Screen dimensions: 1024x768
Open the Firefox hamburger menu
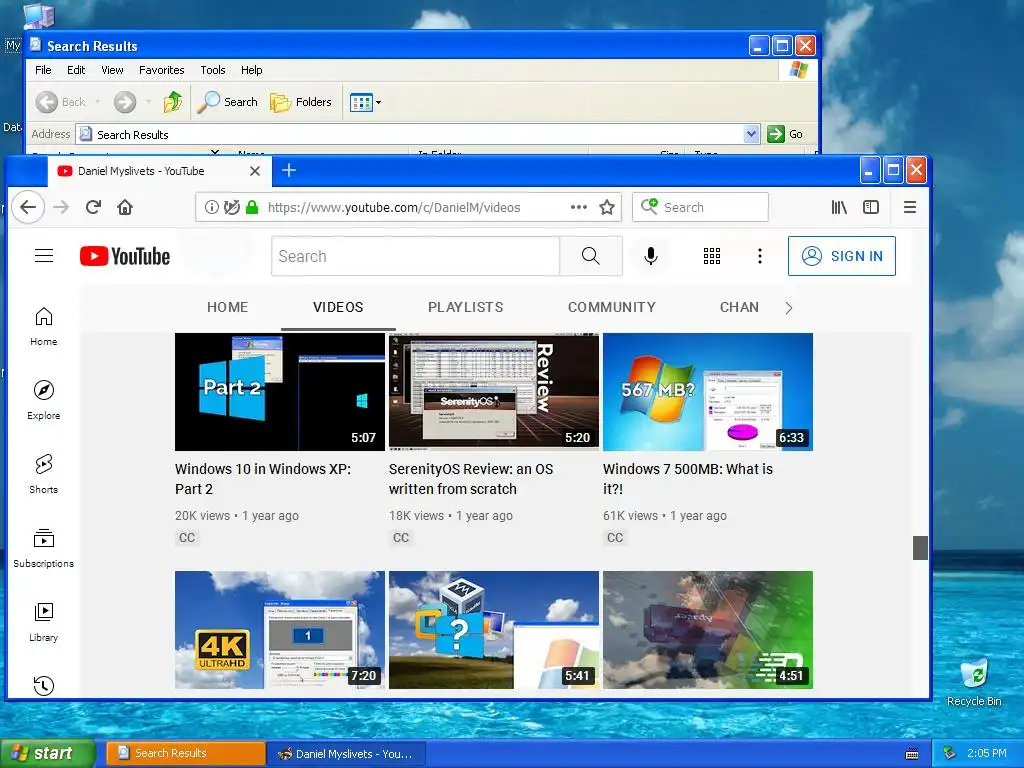[x=910, y=207]
